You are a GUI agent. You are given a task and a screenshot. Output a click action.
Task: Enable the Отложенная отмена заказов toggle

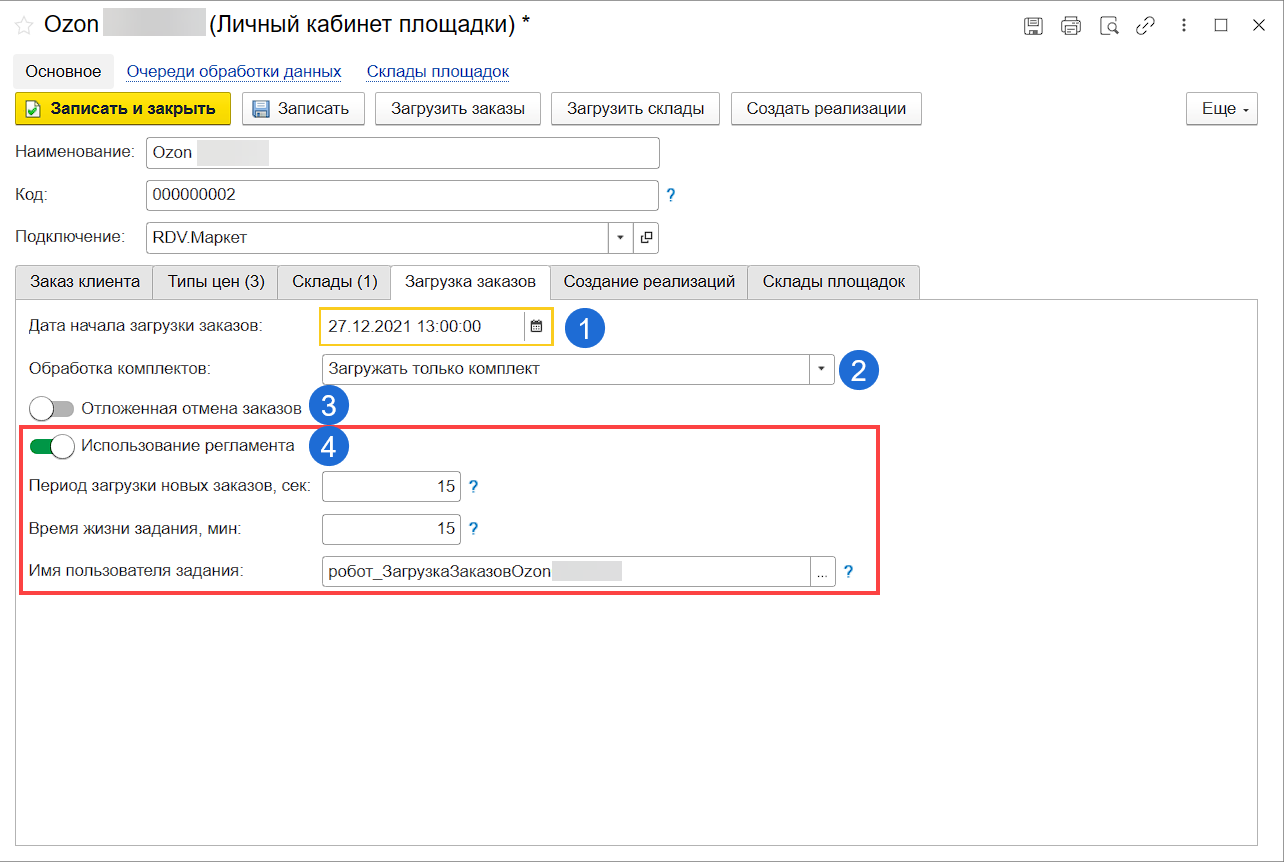point(52,408)
